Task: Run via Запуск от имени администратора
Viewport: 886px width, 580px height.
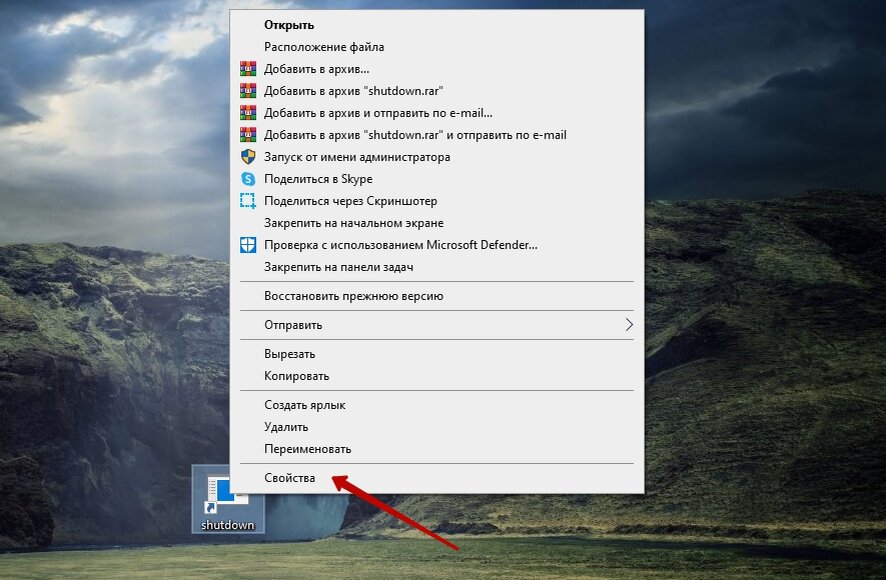Action: [436, 157]
